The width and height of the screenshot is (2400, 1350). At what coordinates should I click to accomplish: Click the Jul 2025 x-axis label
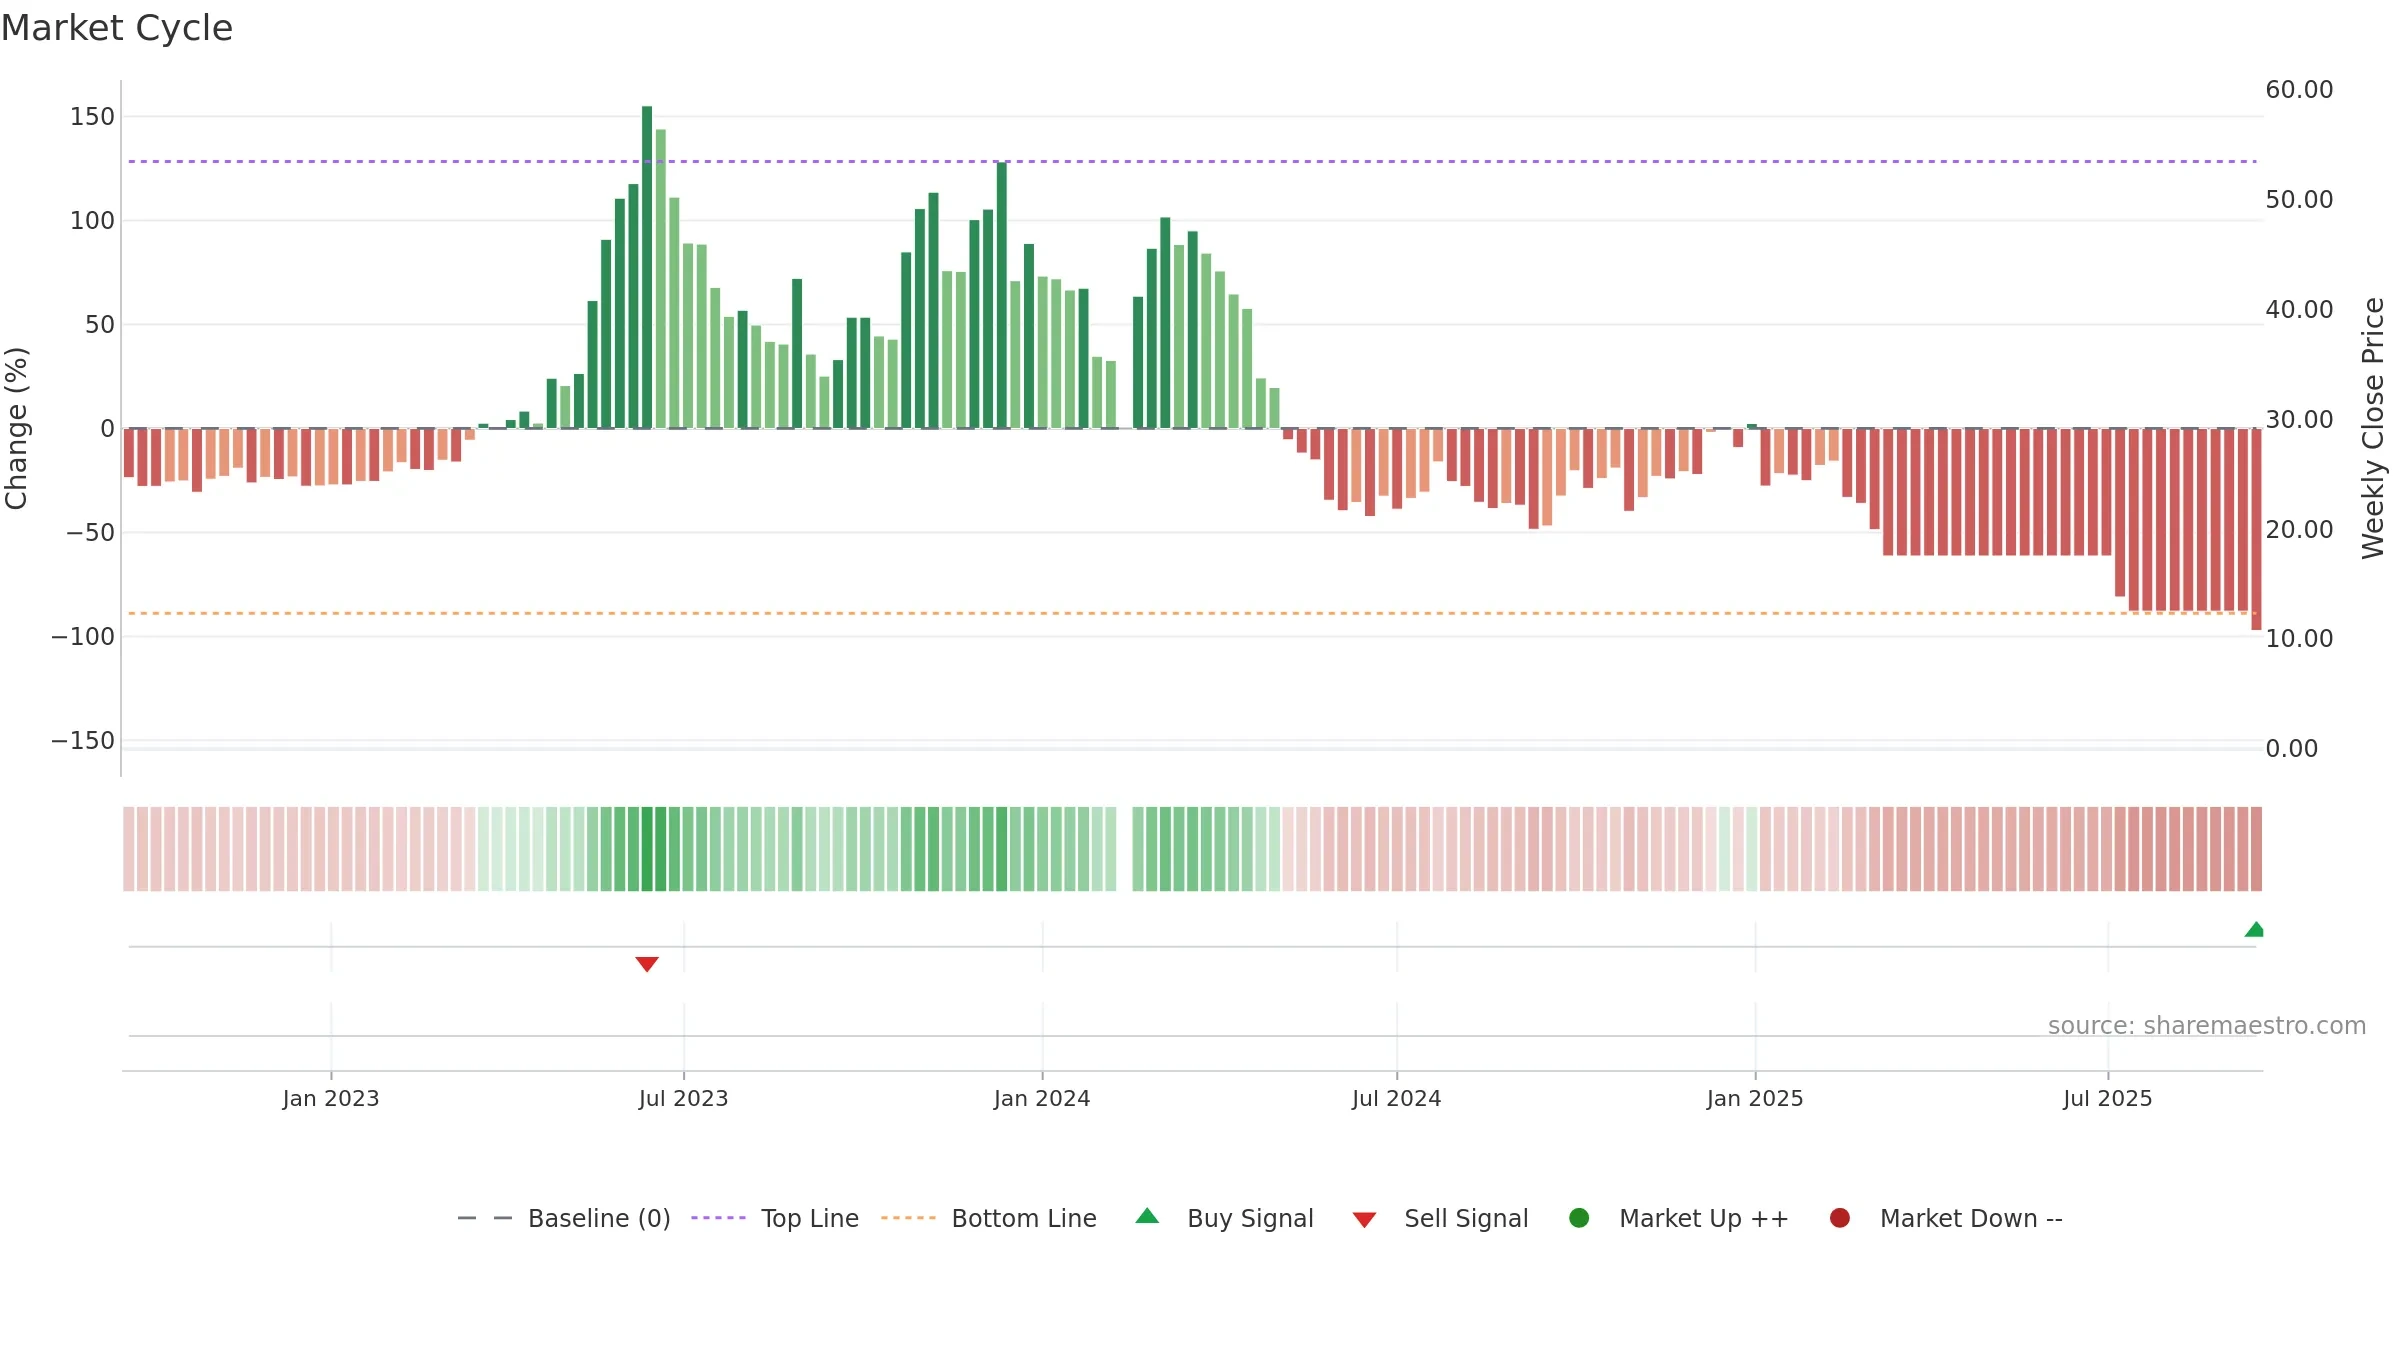point(2108,1098)
